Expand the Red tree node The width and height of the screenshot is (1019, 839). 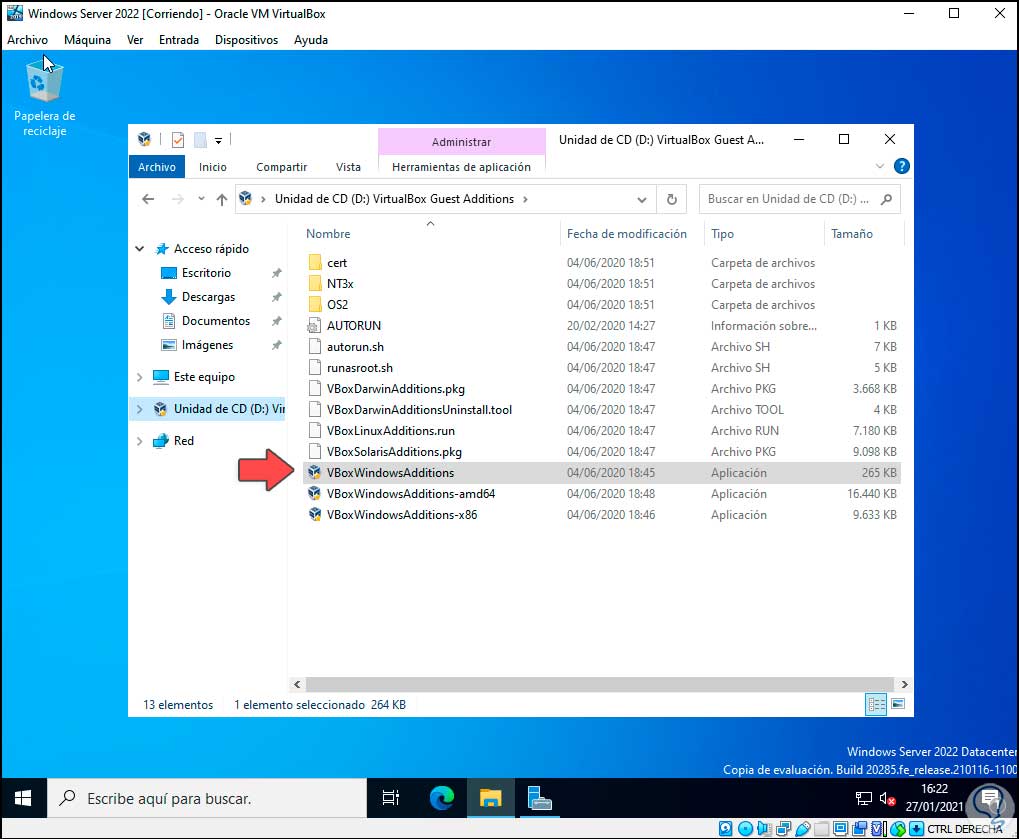coord(140,441)
